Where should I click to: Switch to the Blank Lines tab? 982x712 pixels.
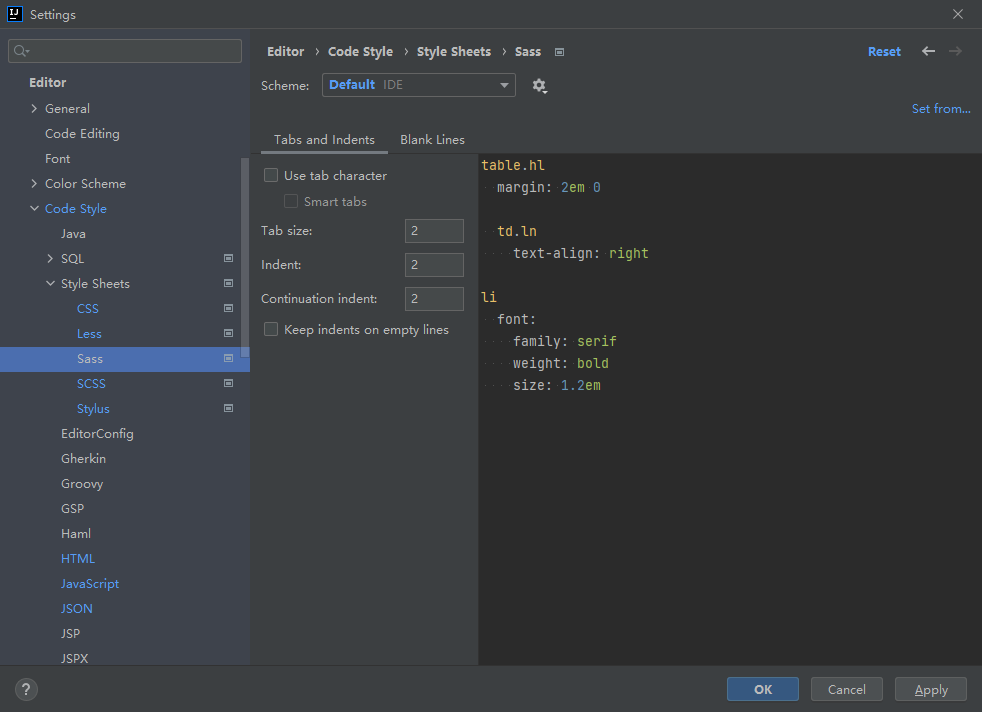tap(432, 140)
